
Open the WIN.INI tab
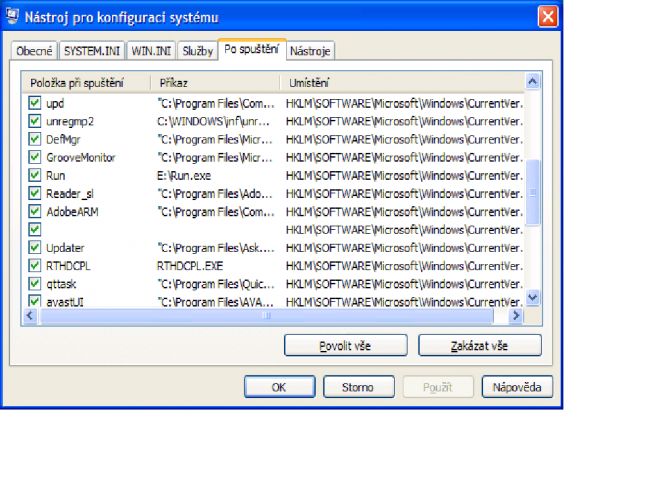pyautogui.click(x=151, y=51)
